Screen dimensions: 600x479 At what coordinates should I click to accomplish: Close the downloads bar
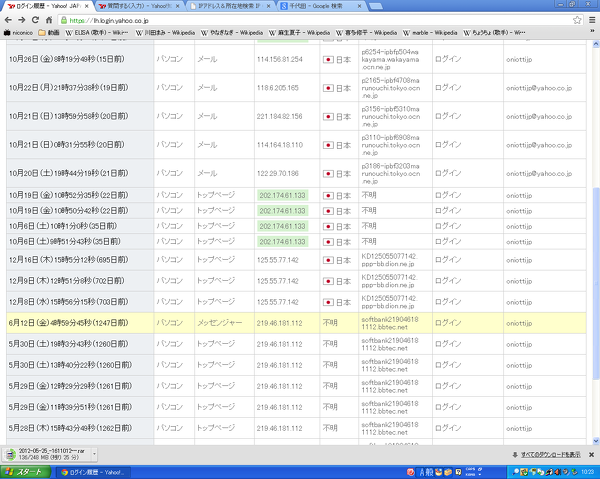point(591,455)
